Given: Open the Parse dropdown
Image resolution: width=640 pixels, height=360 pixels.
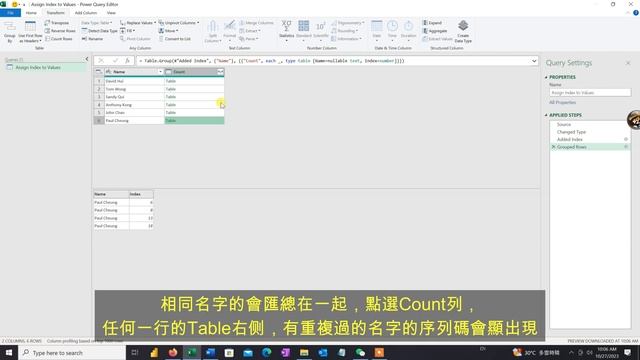Looking at the screenshot, I should 249,39.
